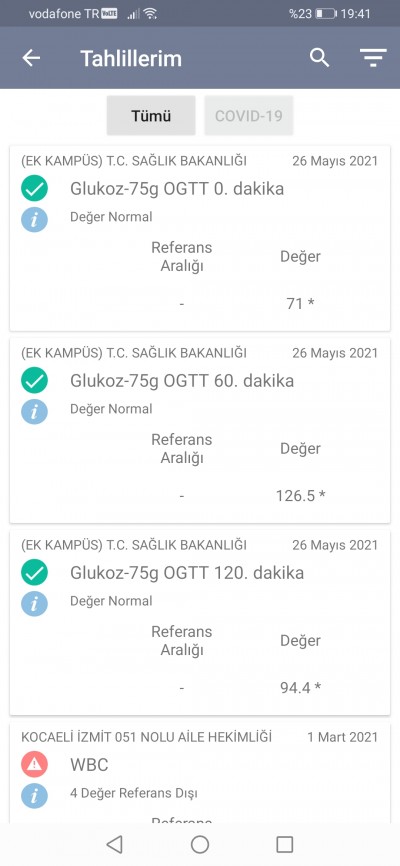Open the WBC test result

click(200, 773)
